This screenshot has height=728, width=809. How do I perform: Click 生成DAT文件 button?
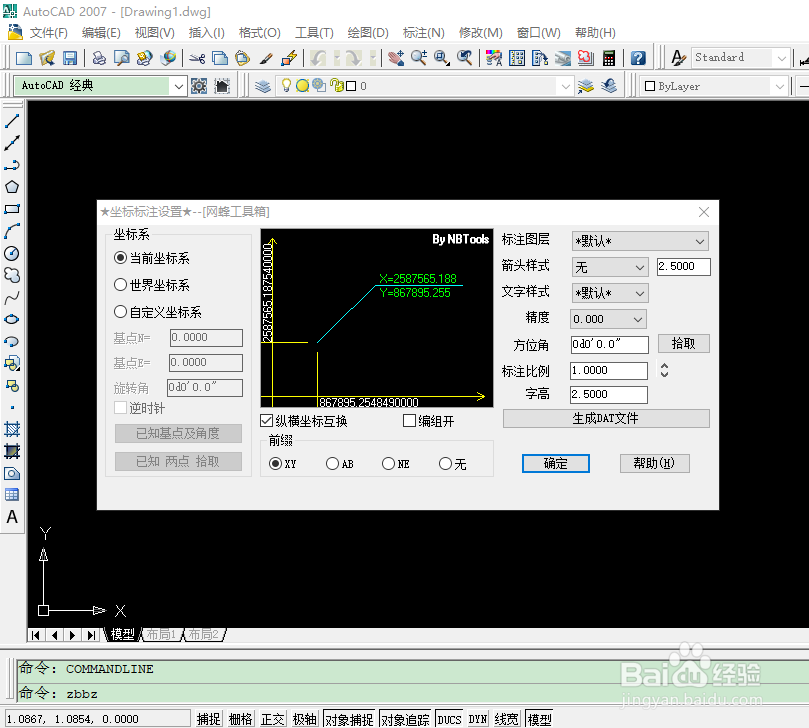pyautogui.click(x=606, y=418)
